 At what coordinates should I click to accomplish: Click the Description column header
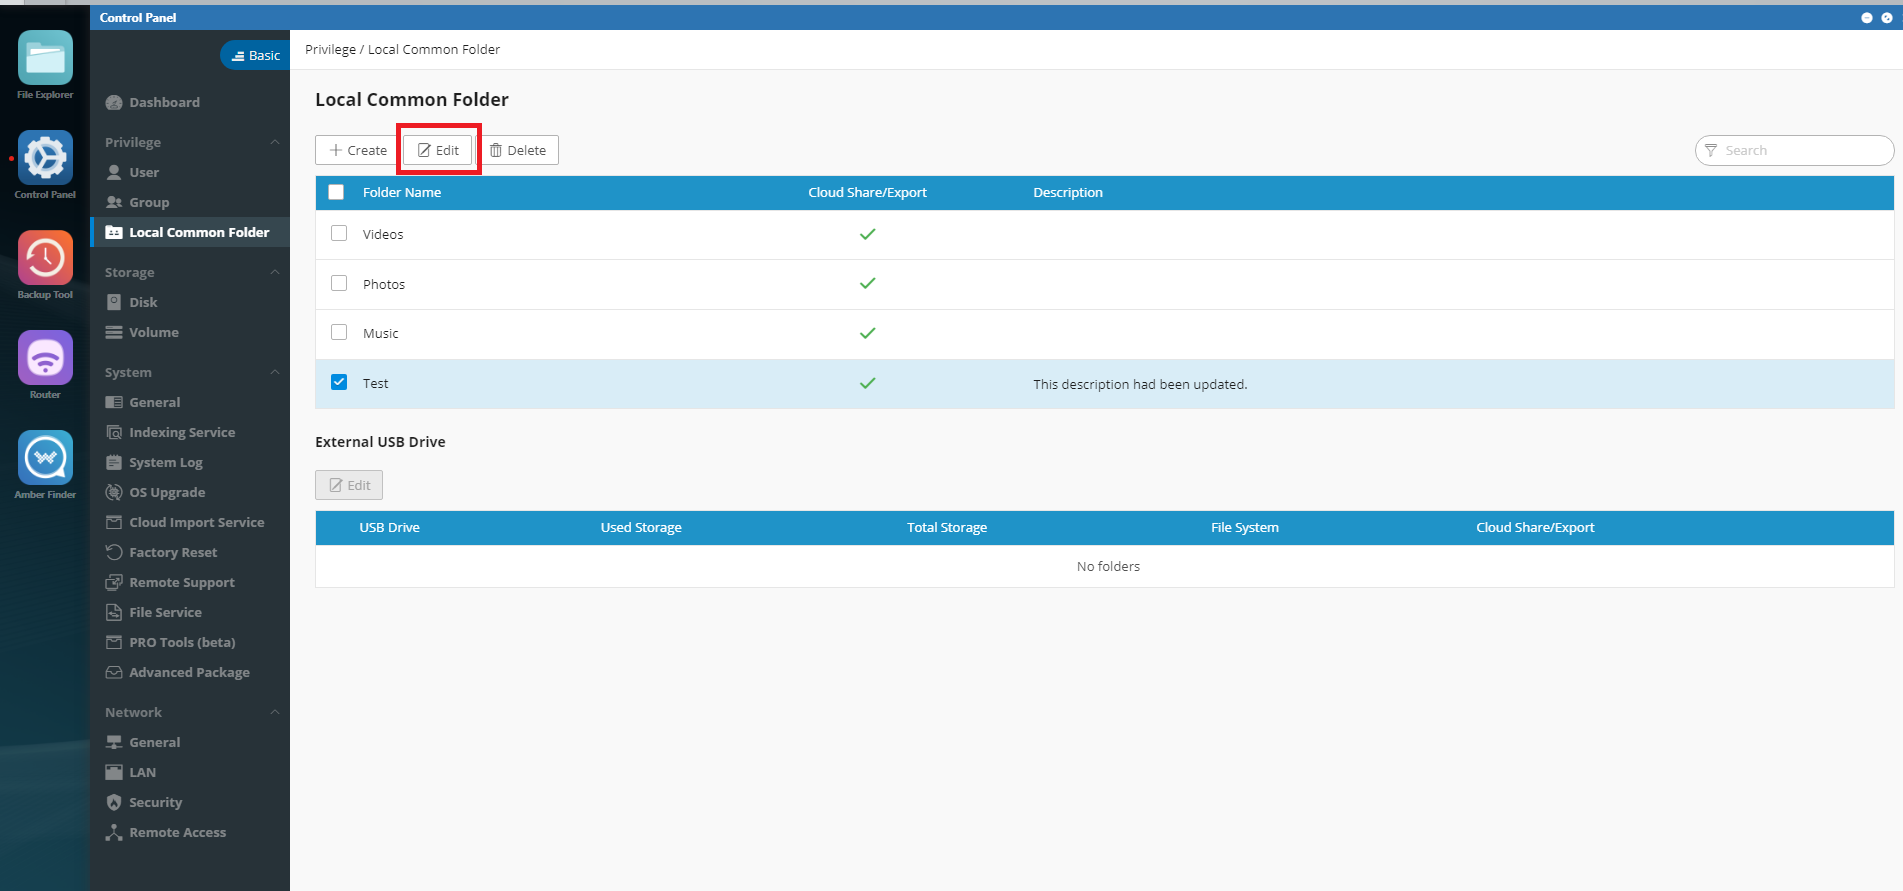point(1068,192)
